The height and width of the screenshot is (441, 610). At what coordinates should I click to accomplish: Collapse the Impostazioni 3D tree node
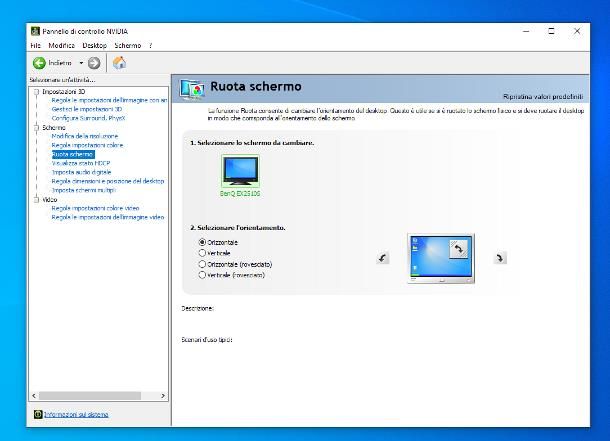pyautogui.click(x=36, y=92)
